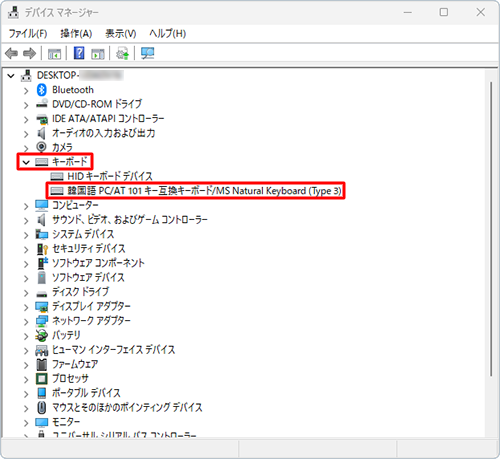
Task: Select the ディスク ドライブ label
Action: pos(80,292)
